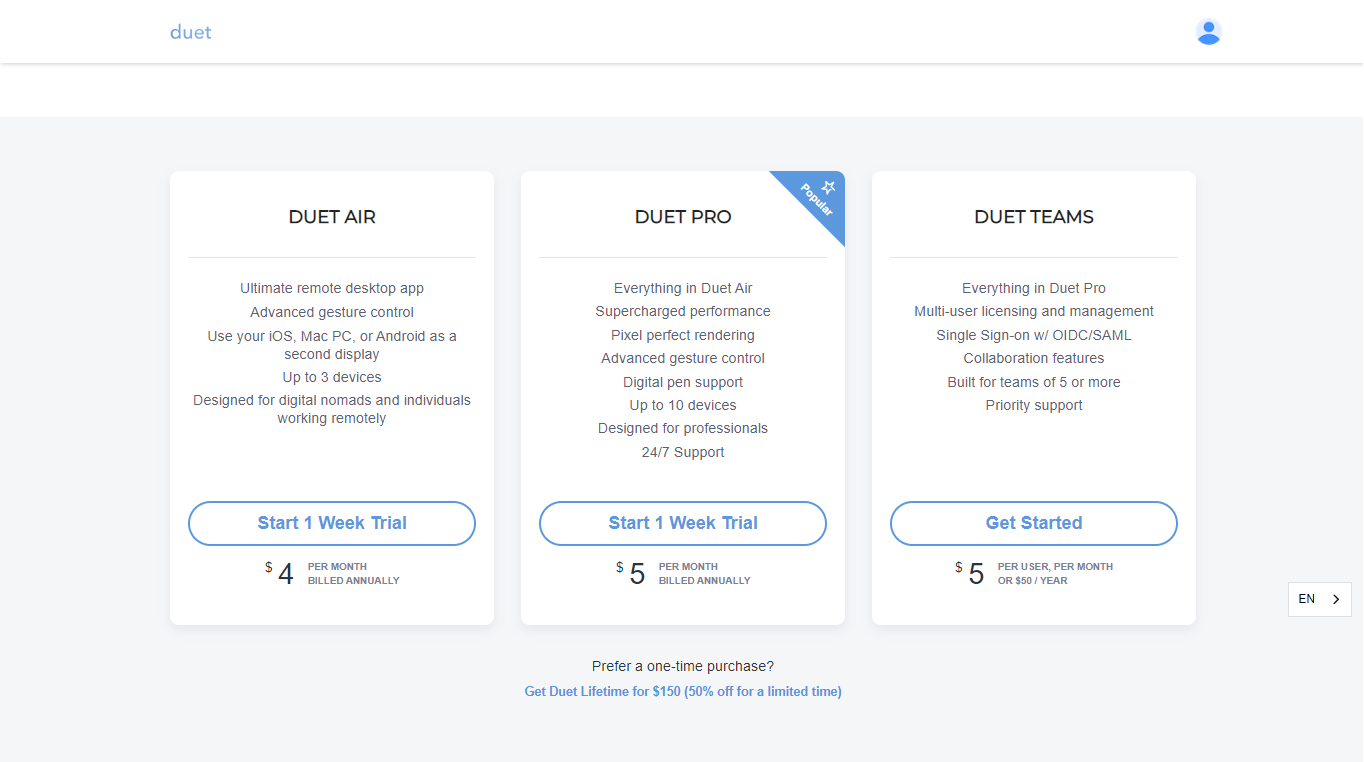The height and width of the screenshot is (762, 1364).
Task: Click Get Started for Duet Teams
Action: point(1034,523)
